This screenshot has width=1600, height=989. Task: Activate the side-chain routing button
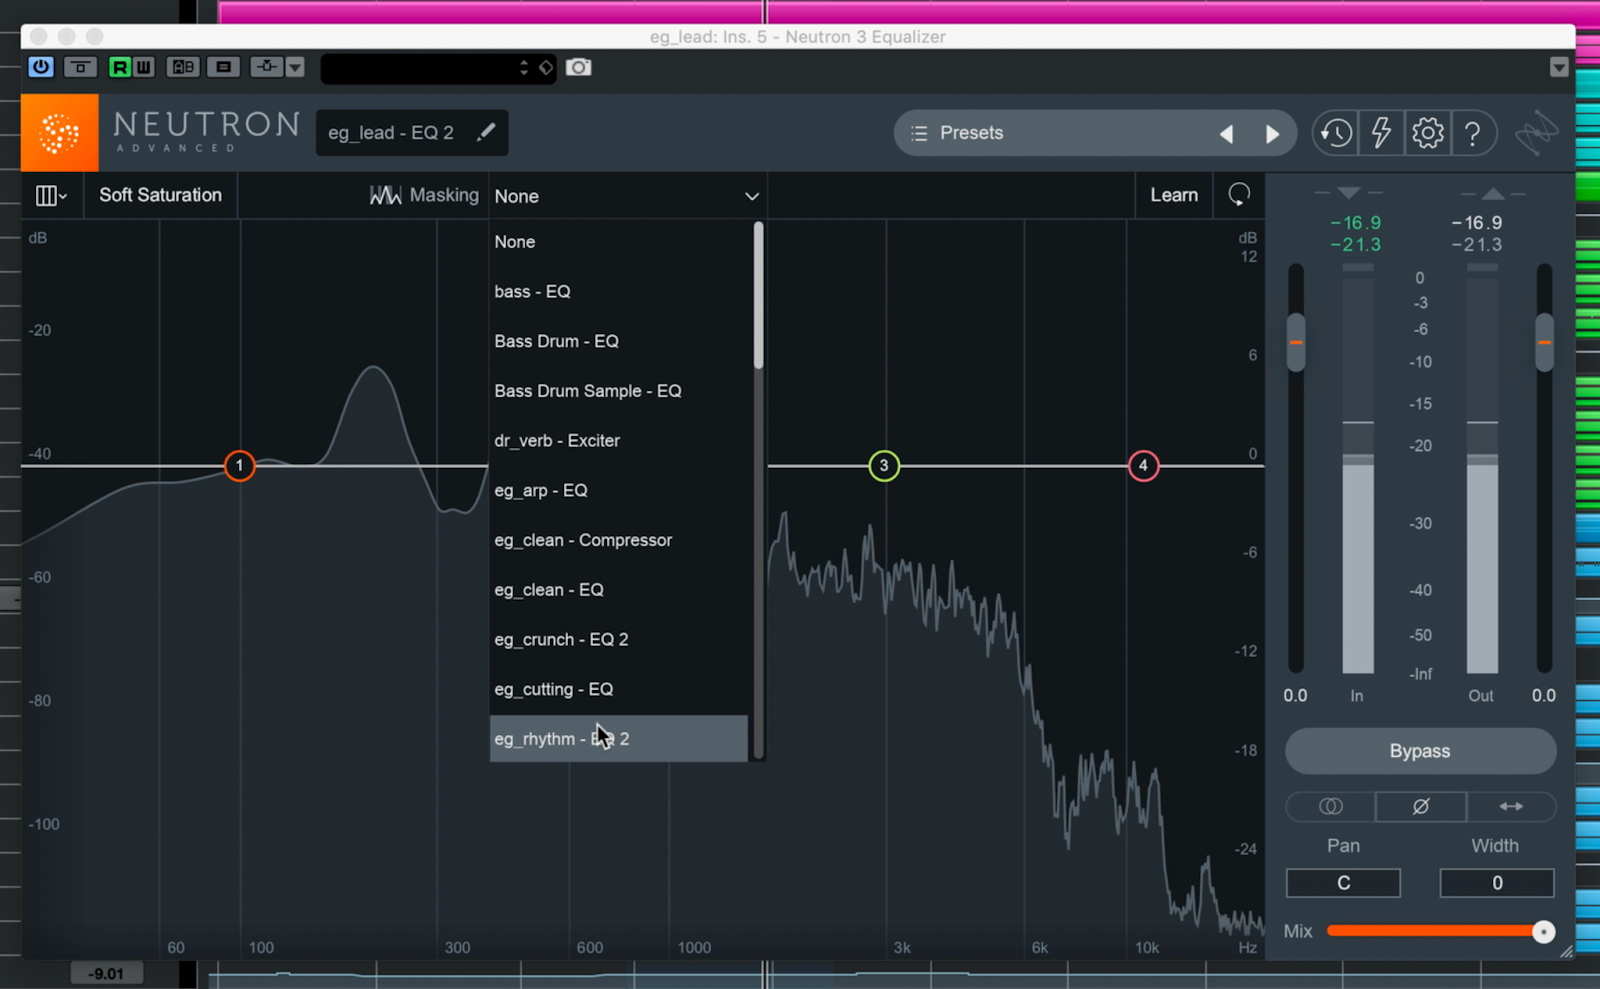pos(266,67)
